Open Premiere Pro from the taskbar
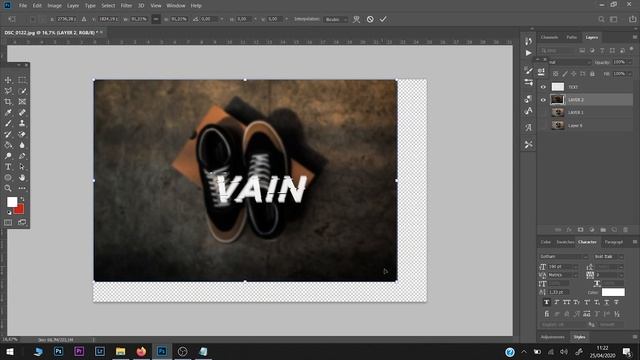 point(79,351)
